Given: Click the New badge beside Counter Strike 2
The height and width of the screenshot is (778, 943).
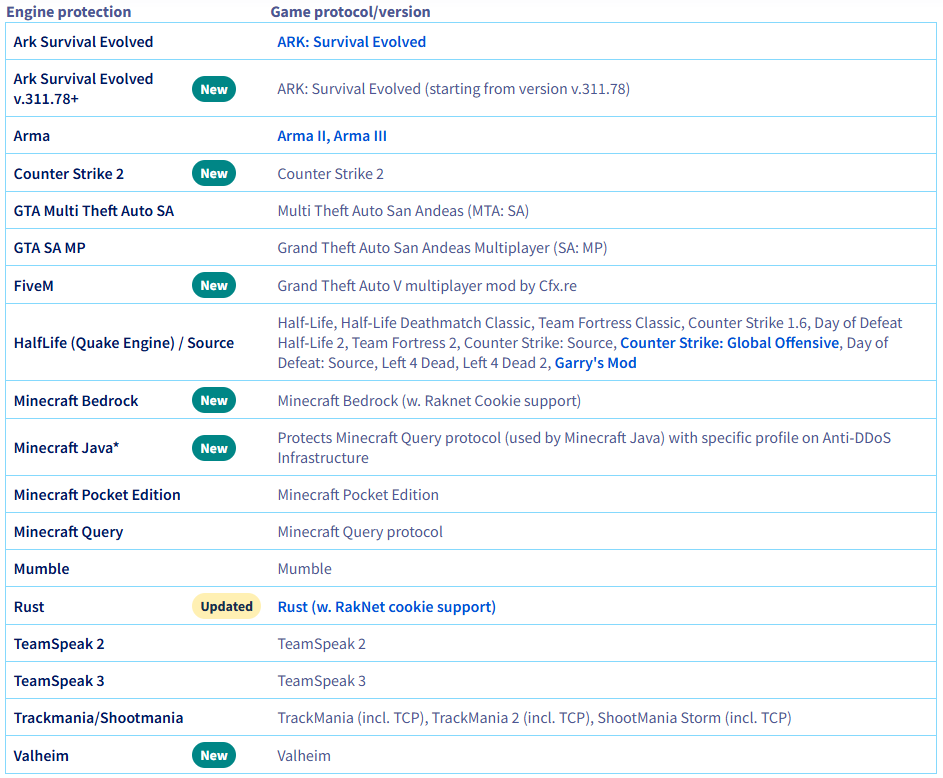Looking at the screenshot, I should 214,174.
